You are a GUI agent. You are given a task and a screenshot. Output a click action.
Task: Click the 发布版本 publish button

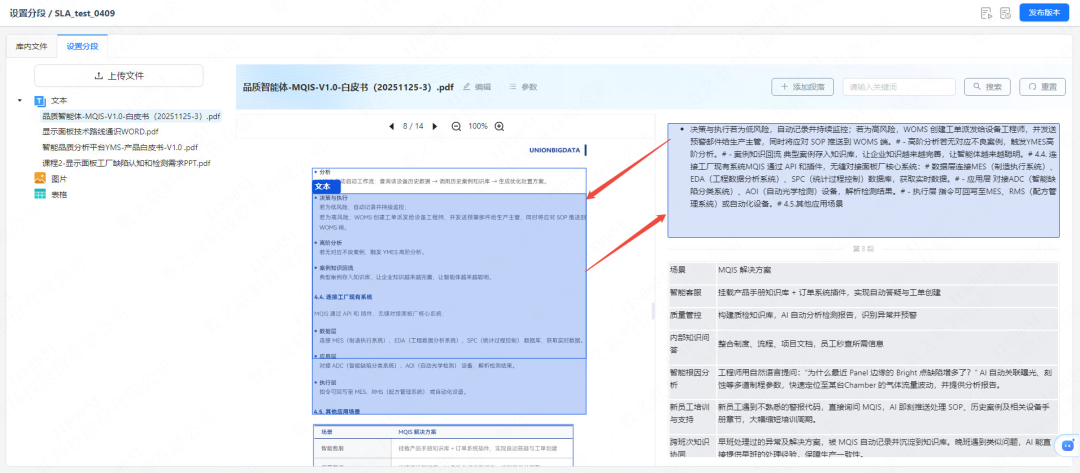(x=1043, y=12)
